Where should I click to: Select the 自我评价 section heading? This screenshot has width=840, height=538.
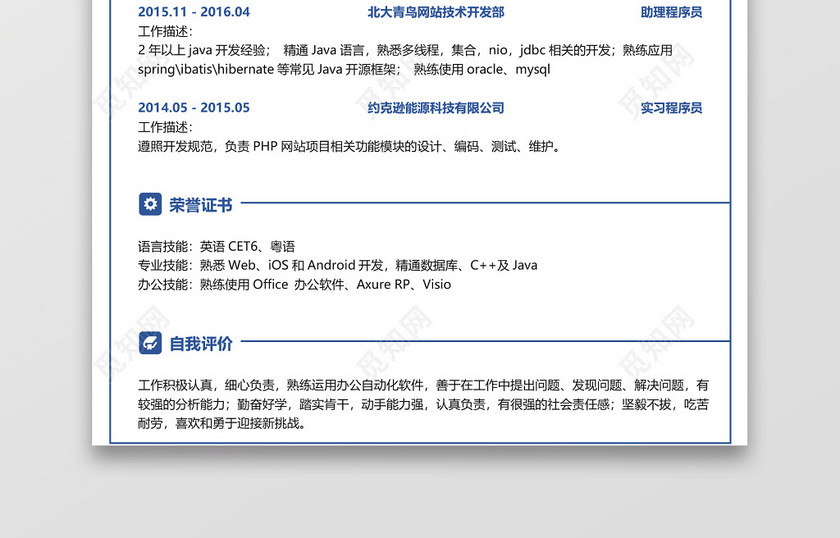(201, 343)
